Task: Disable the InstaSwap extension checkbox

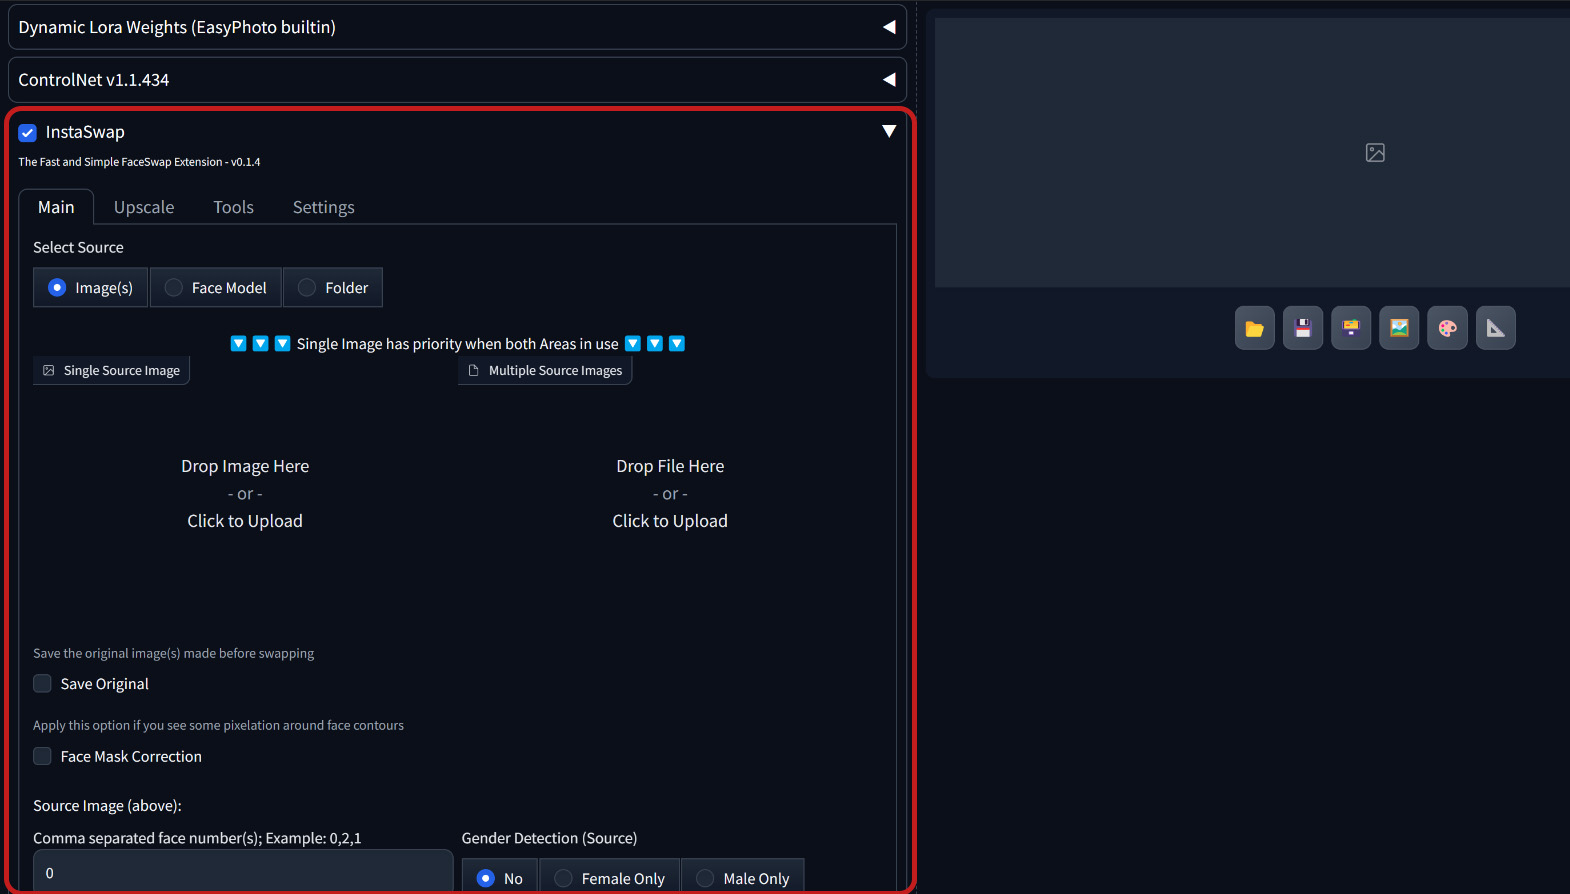Action: tap(28, 133)
